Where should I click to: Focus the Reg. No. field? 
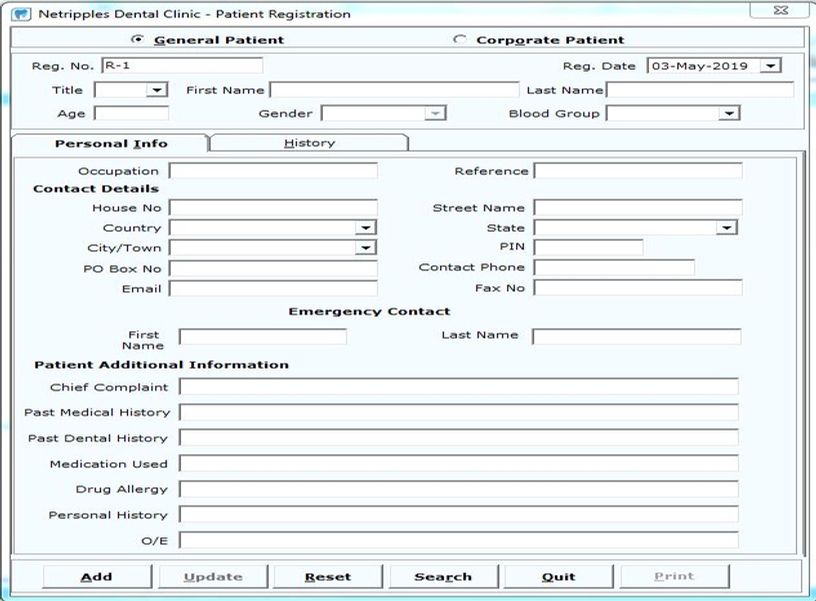(x=182, y=66)
